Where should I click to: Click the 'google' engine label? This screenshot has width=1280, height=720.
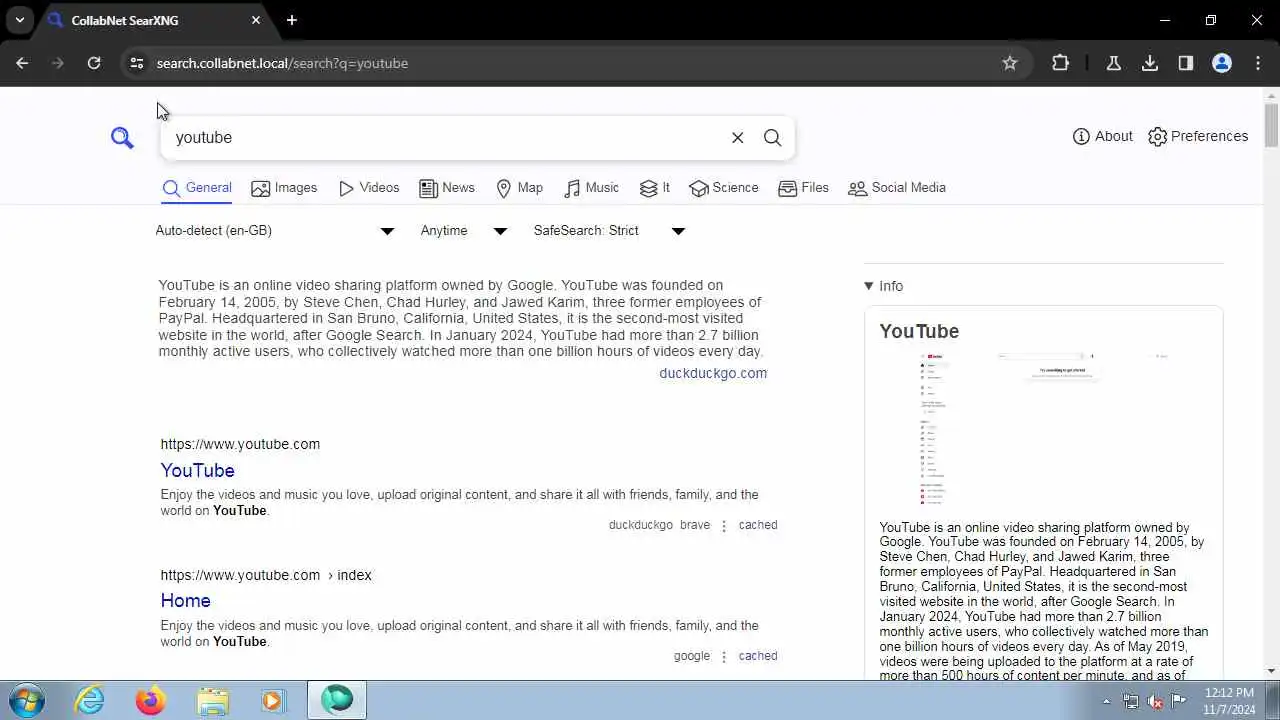pos(692,656)
